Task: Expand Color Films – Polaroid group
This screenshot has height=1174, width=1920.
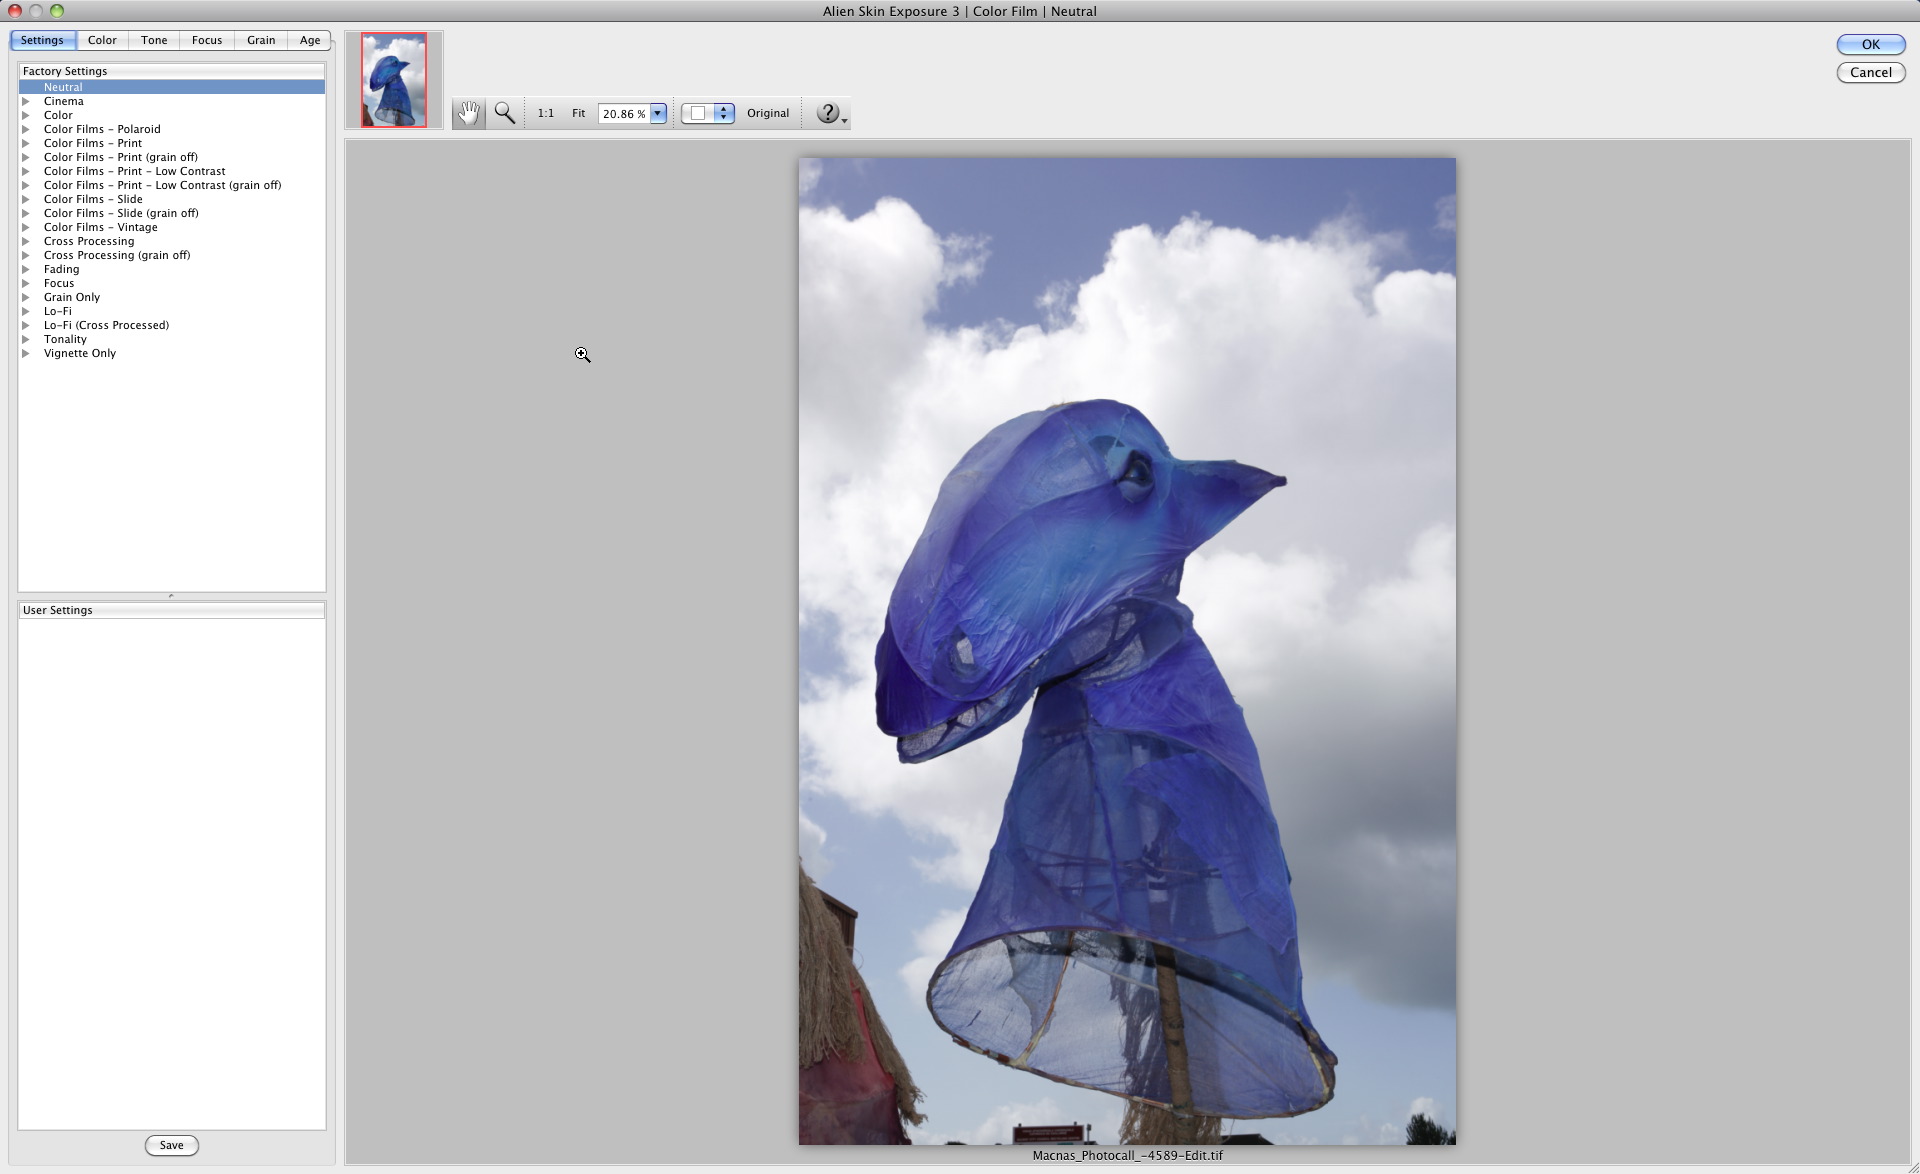Action: 26,129
